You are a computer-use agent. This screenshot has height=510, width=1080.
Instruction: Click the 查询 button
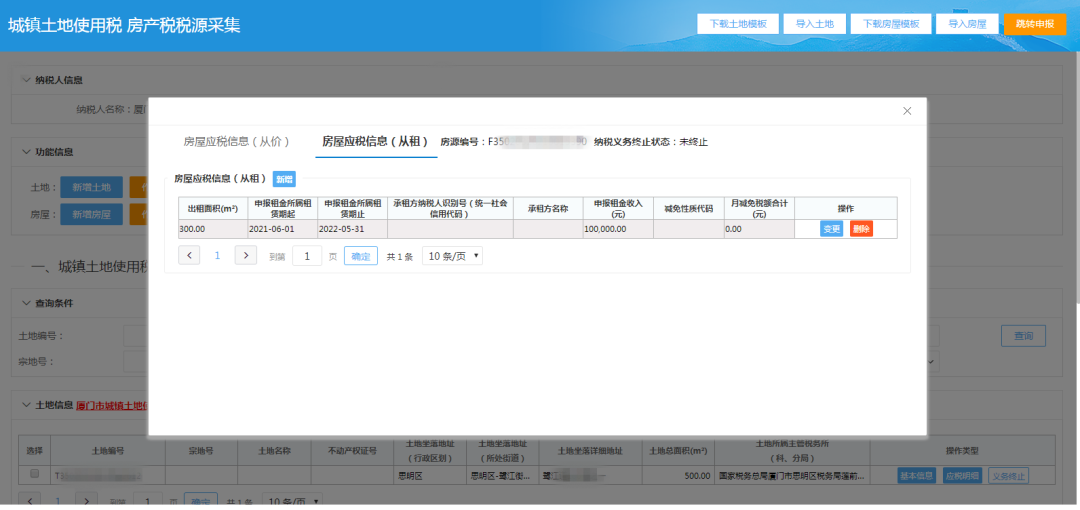(x=1024, y=336)
